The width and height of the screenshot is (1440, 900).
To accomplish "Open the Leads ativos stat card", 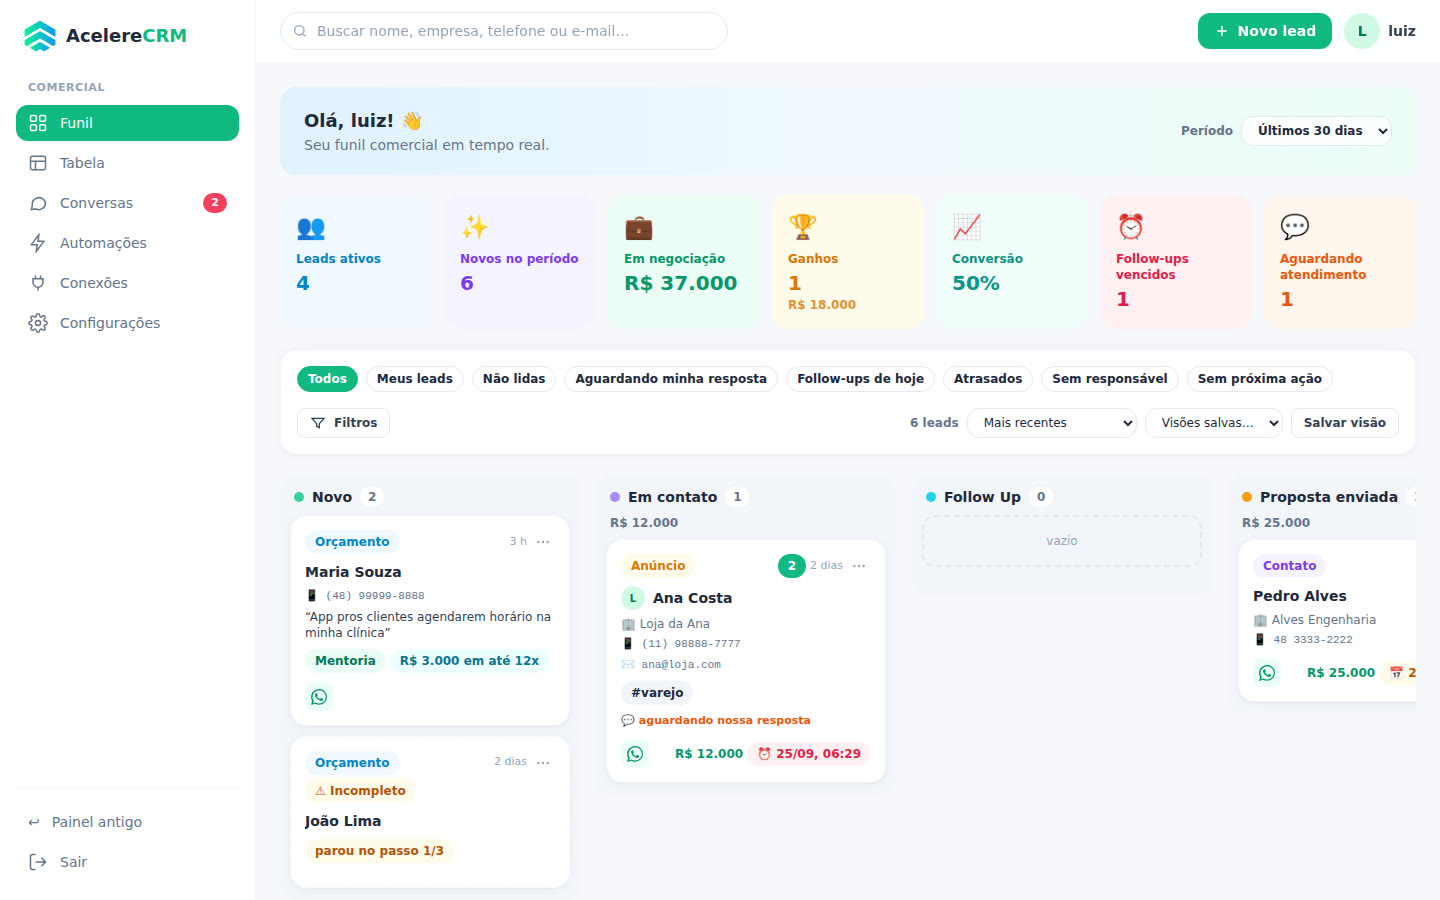I will point(356,262).
